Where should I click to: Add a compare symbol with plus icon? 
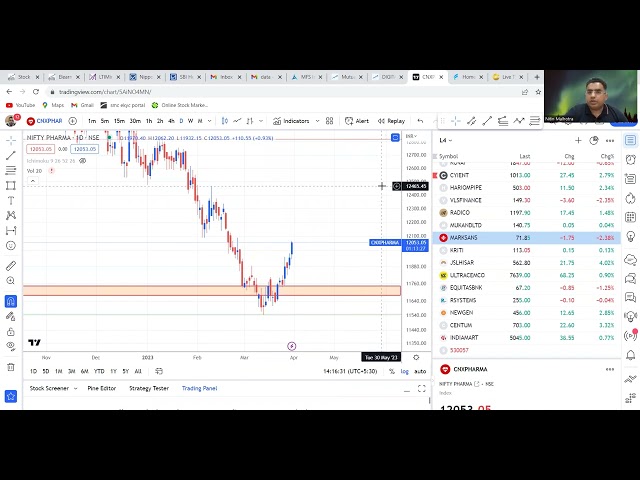pos(73,121)
